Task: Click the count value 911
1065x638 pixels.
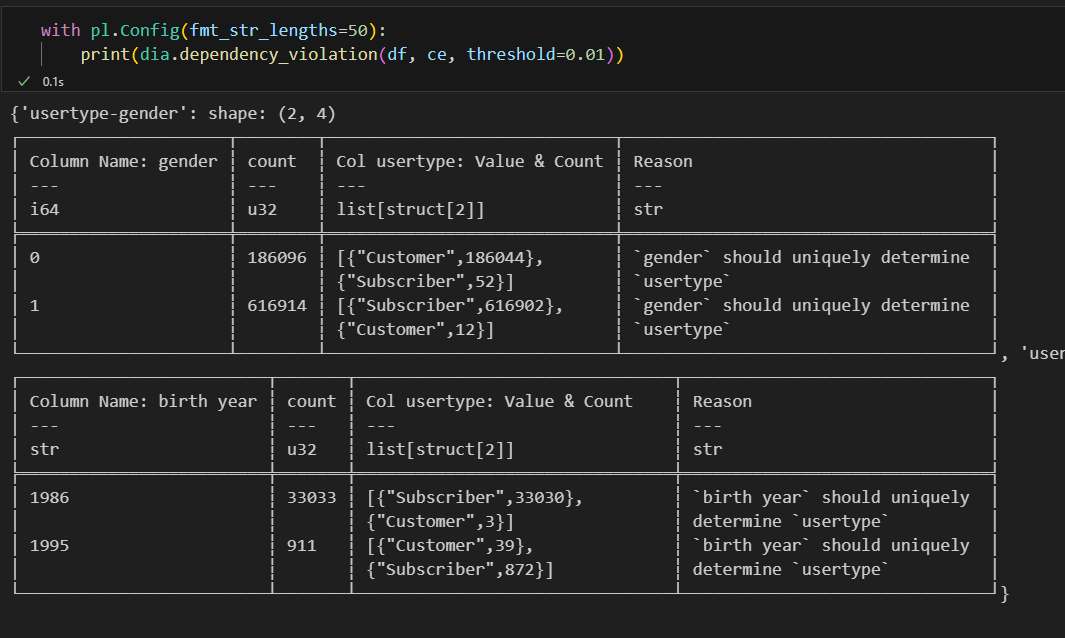Action: (x=302, y=546)
